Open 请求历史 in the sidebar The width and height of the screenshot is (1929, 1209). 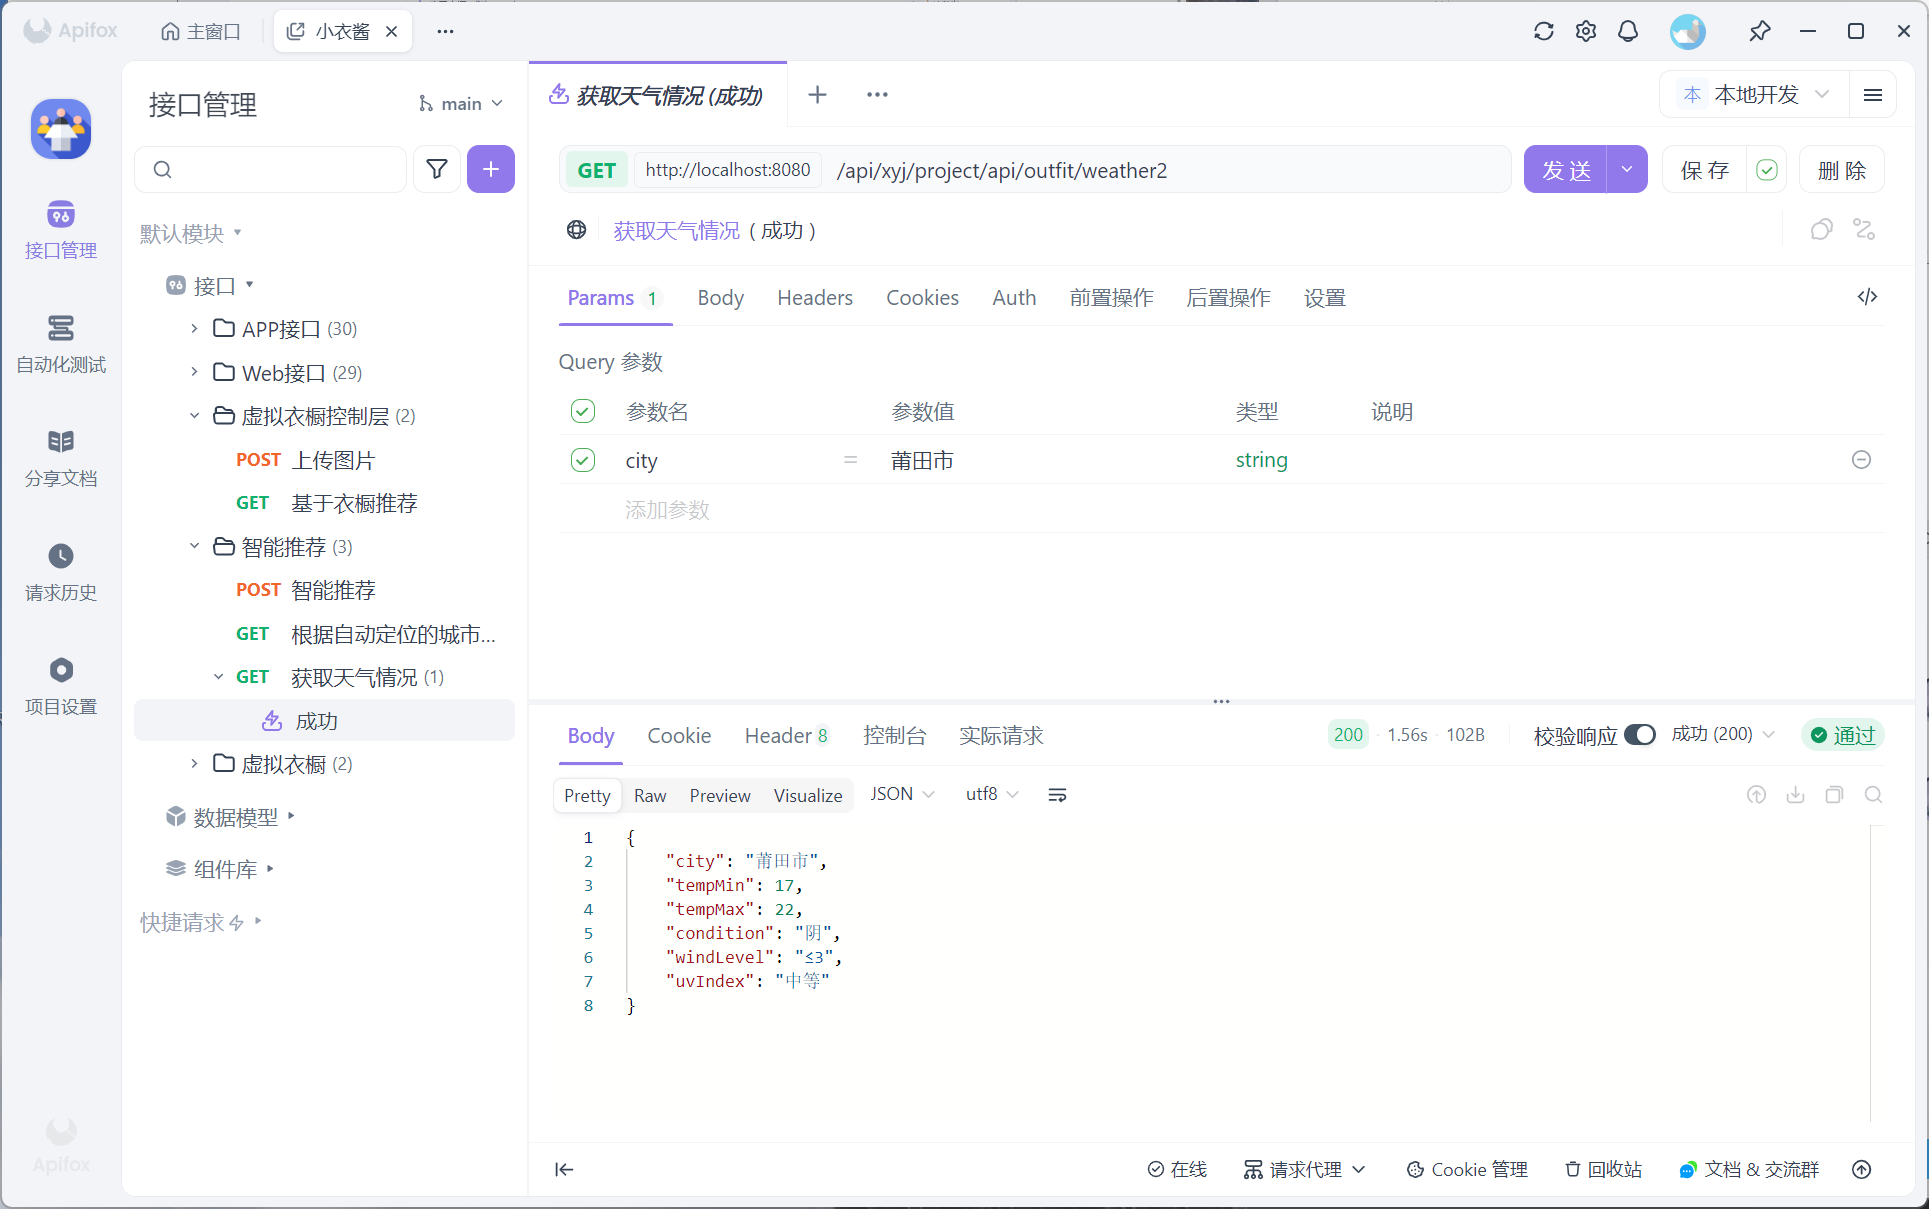[x=60, y=571]
